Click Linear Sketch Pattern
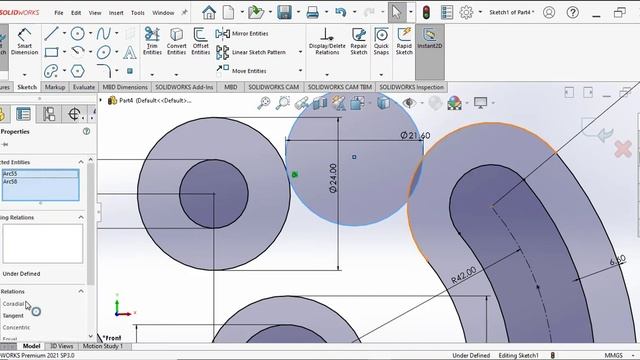 click(251, 52)
